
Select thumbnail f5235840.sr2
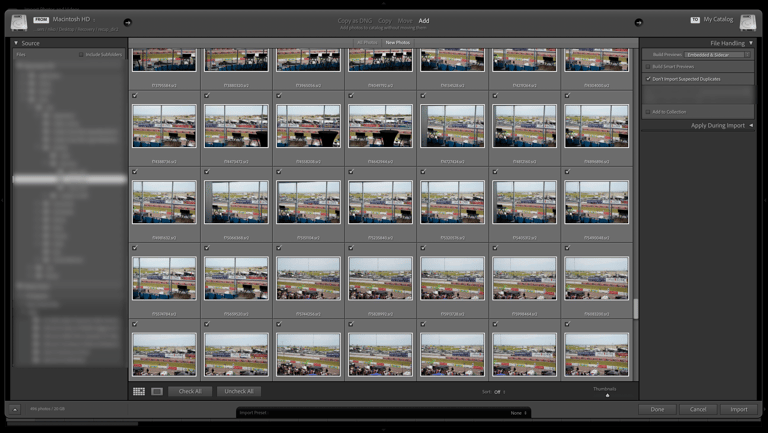tap(380, 202)
